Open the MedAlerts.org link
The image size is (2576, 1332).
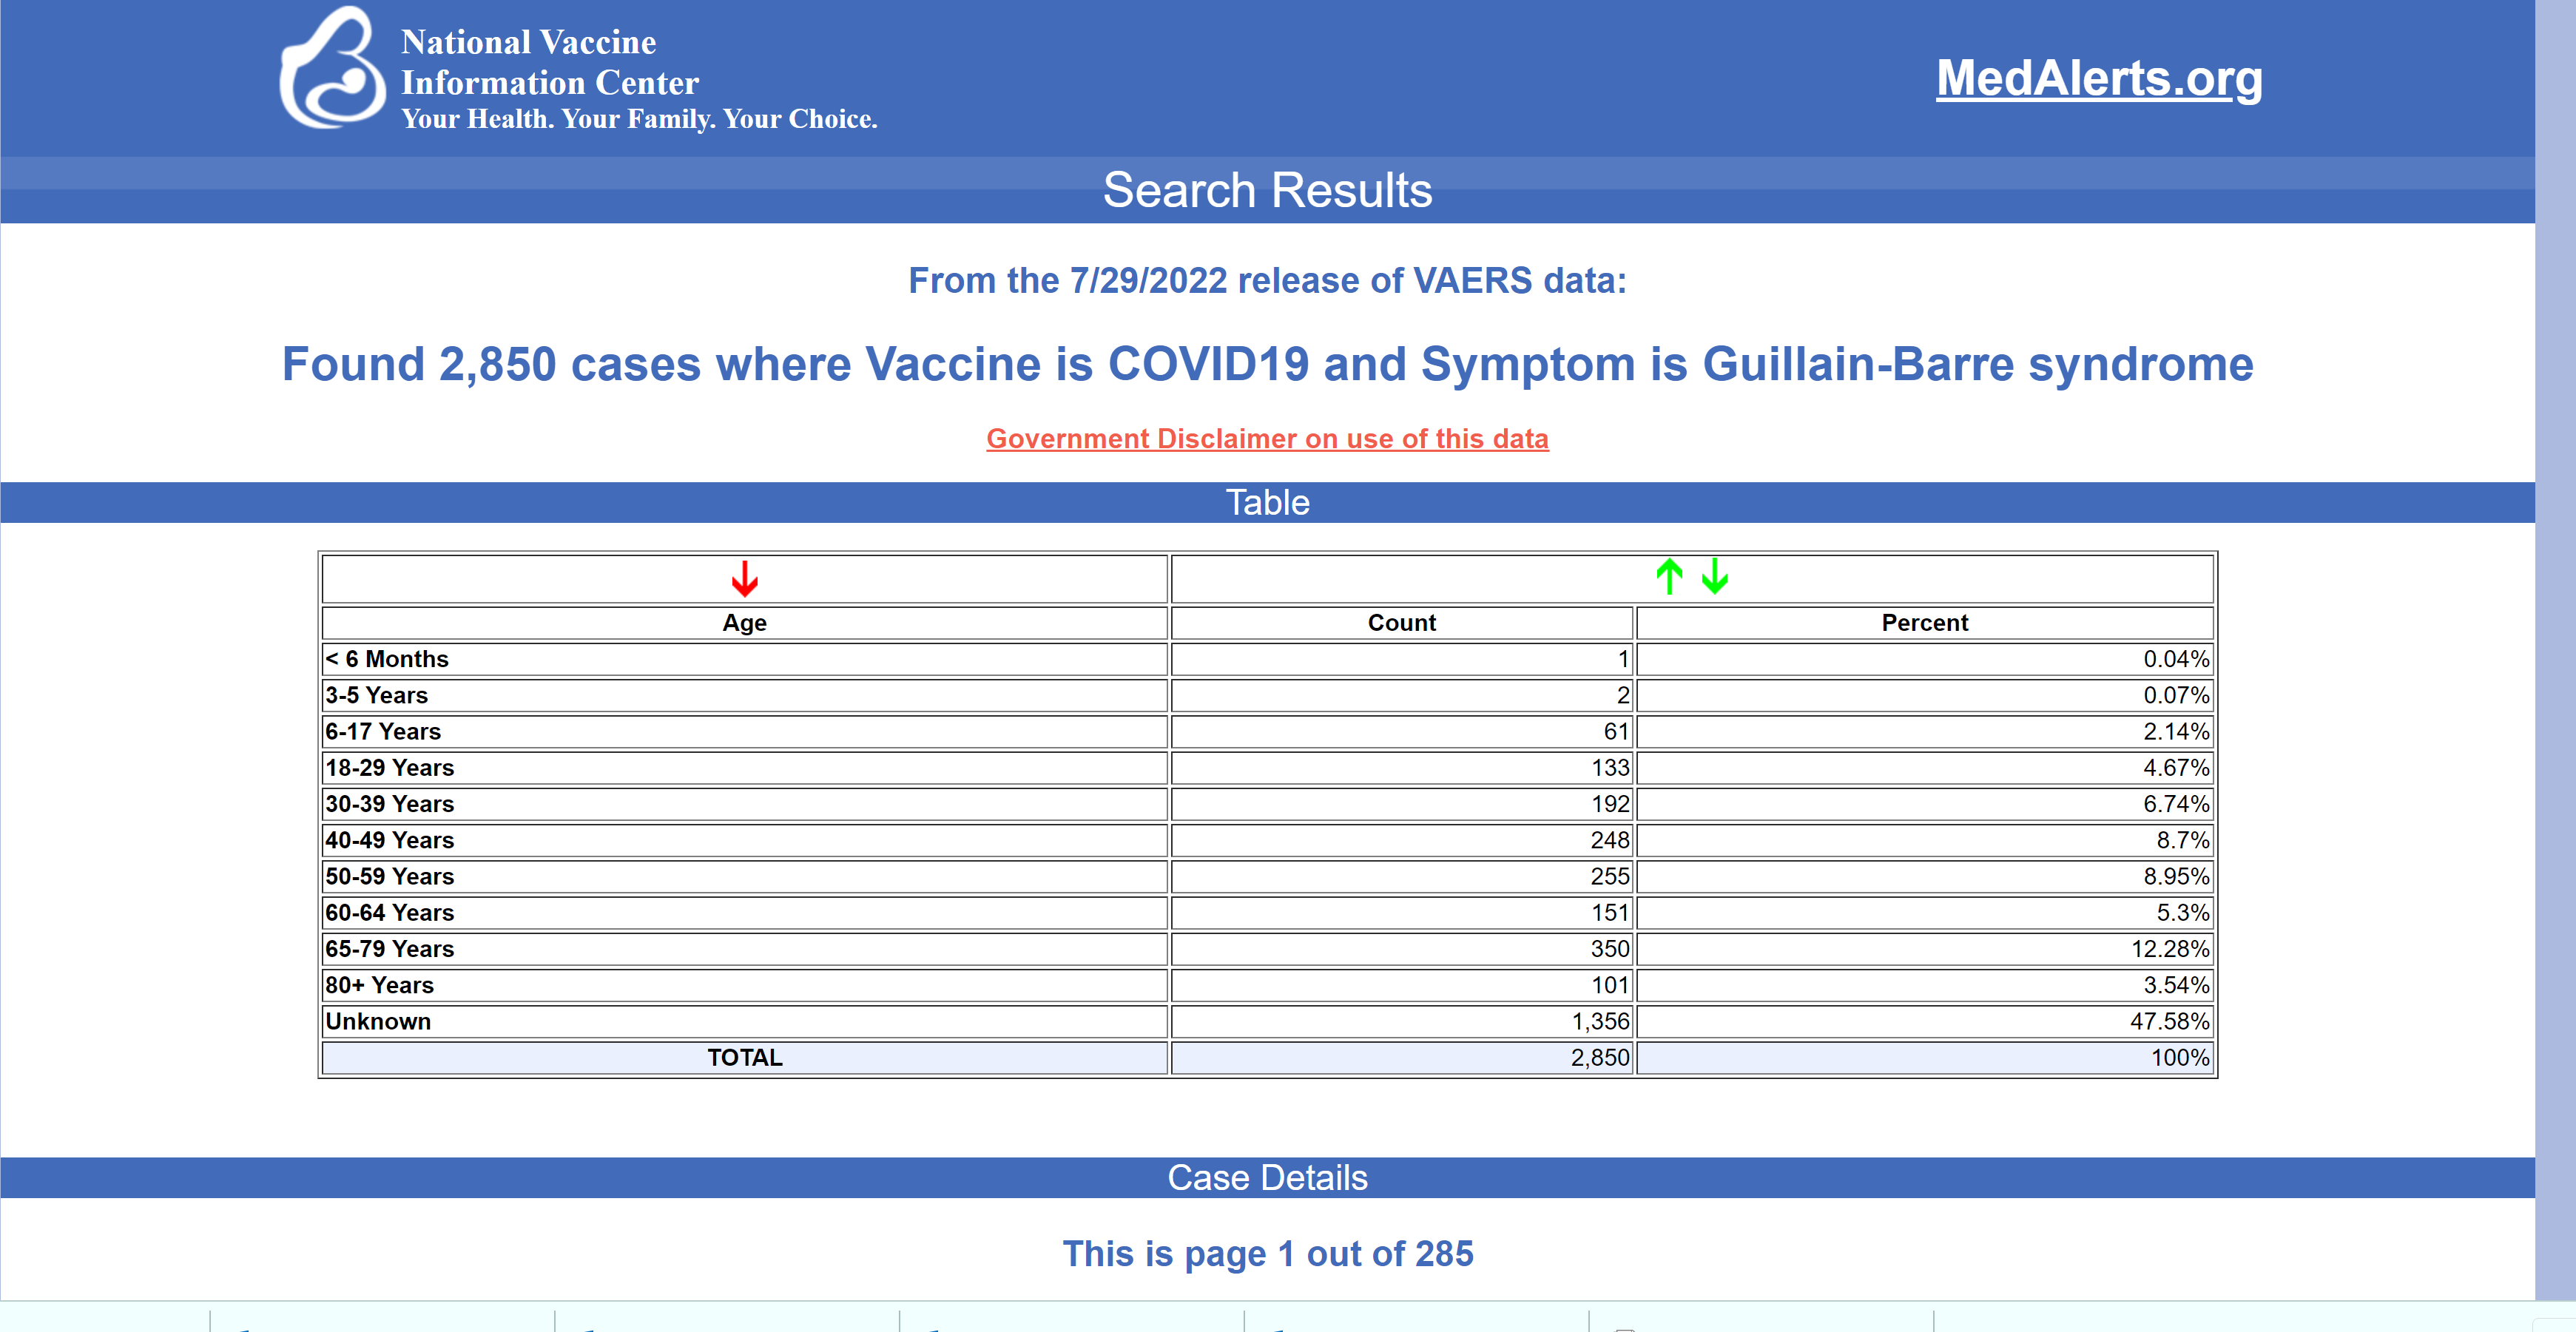tap(2099, 78)
